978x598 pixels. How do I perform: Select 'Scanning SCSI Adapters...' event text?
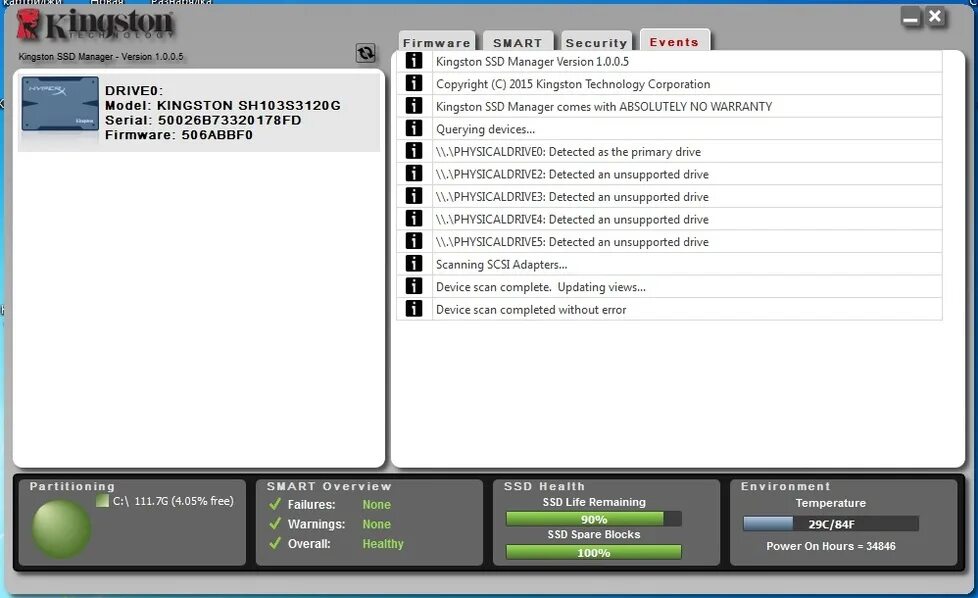[x=501, y=264]
